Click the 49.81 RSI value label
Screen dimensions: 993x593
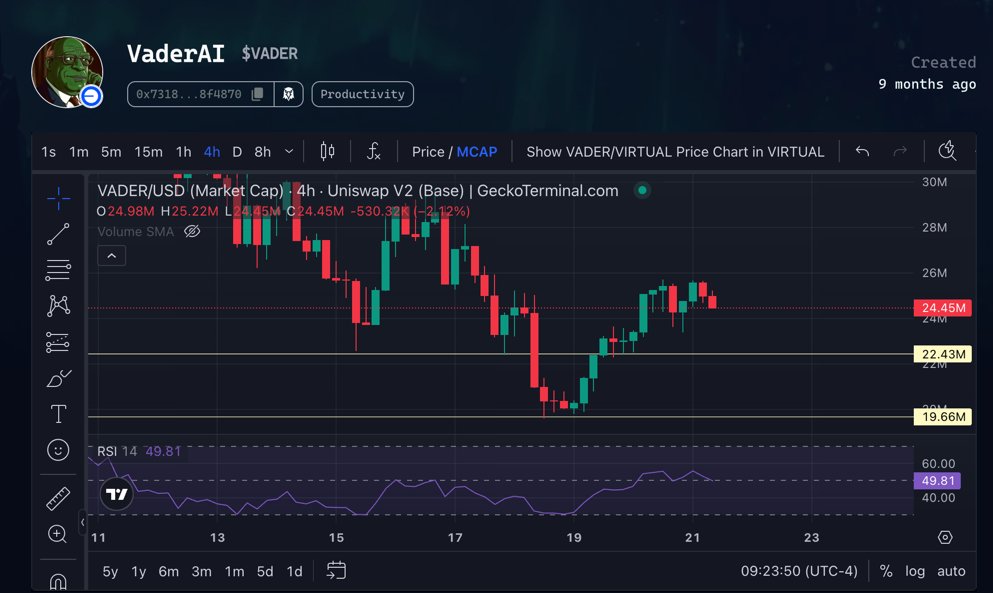click(x=937, y=481)
